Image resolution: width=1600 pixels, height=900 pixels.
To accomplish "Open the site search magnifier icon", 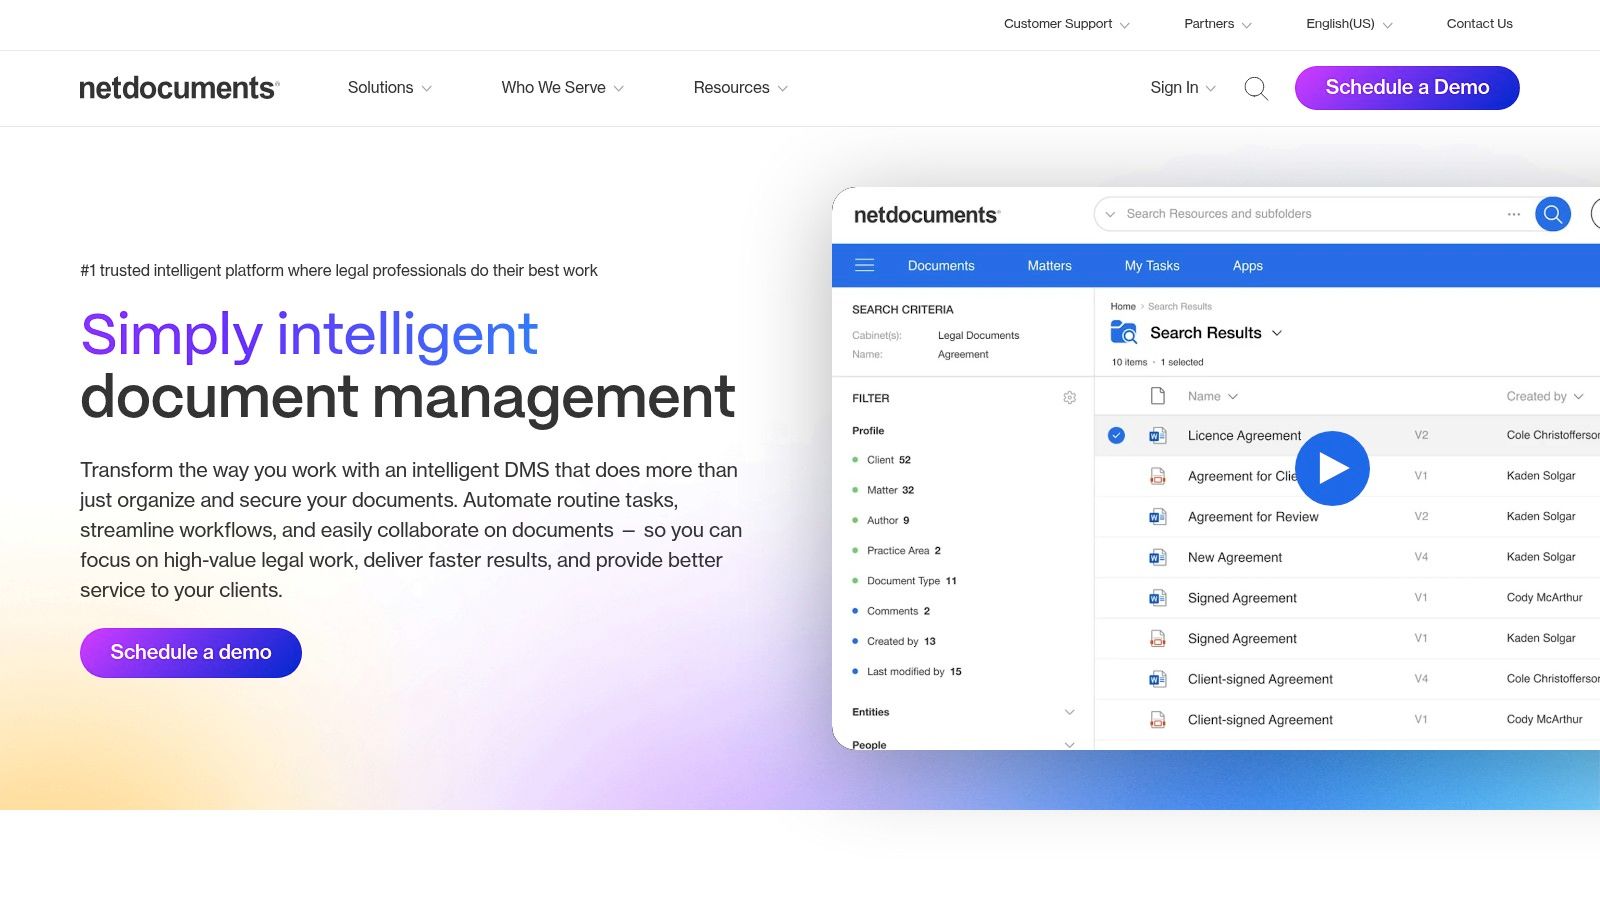I will point(1256,88).
